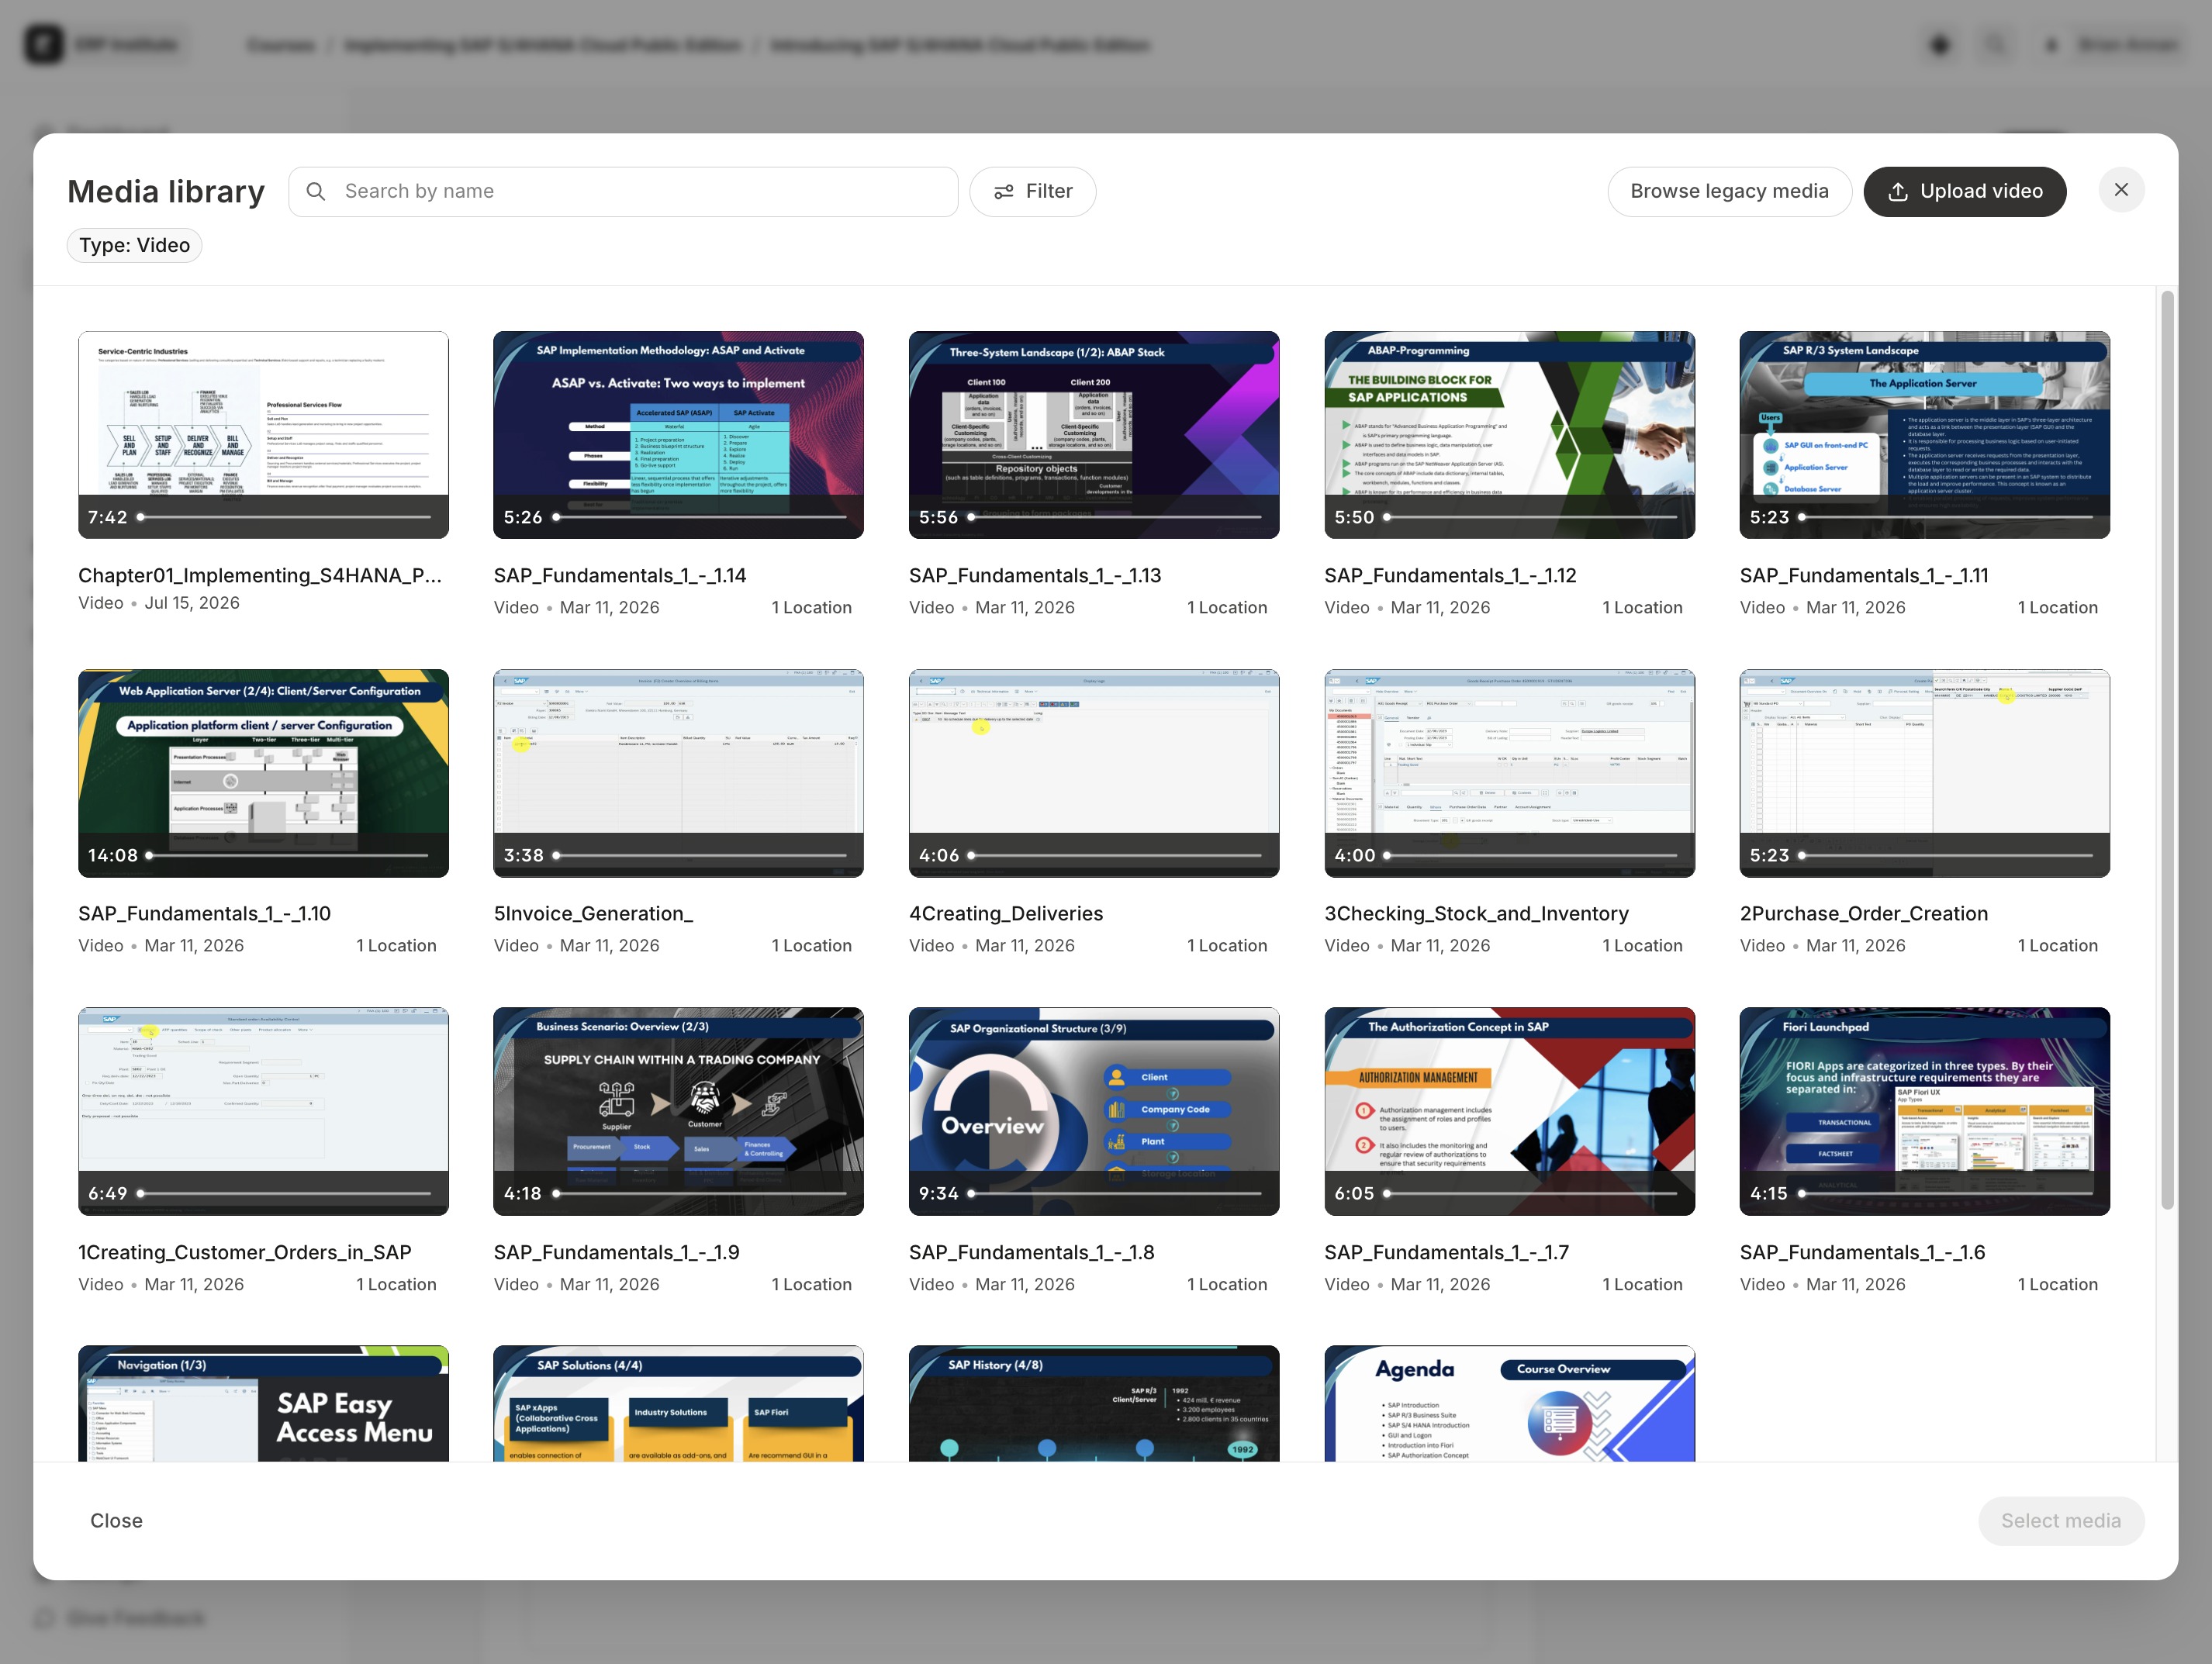
Task: Click the Close button in the footer
Action: click(x=116, y=1520)
